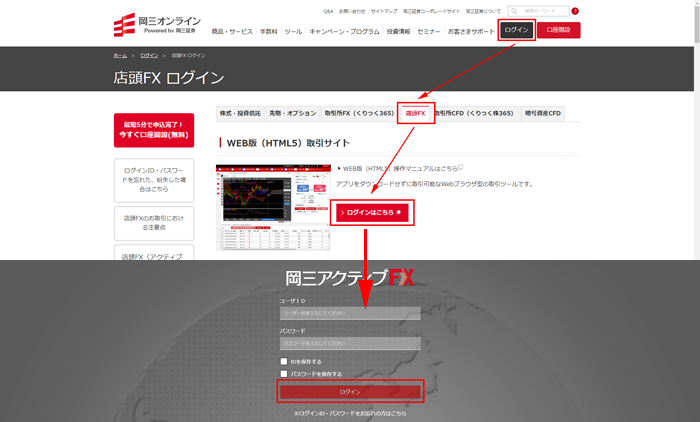This screenshot has width=700, height=422.
Task: Open 店頭FXのお取引における注意点 sidebar link
Action: [x=154, y=223]
